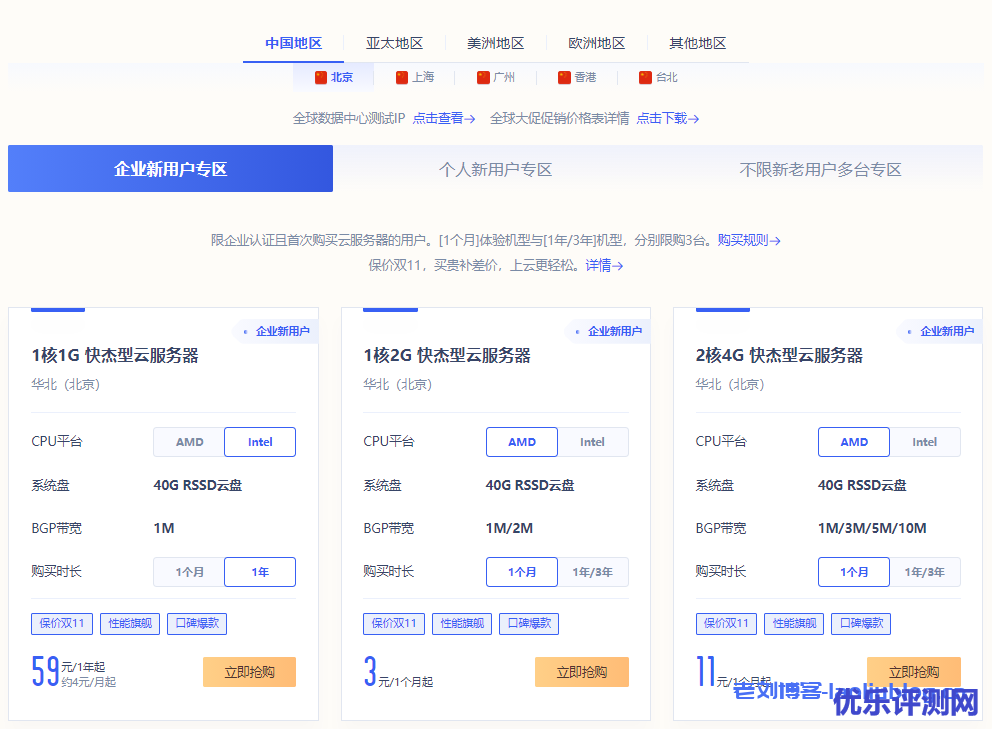Image resolution: width=992 pixels, height=729 pixels.
Task: Switch to the 香港 flag region
Action: pos(577,77)
